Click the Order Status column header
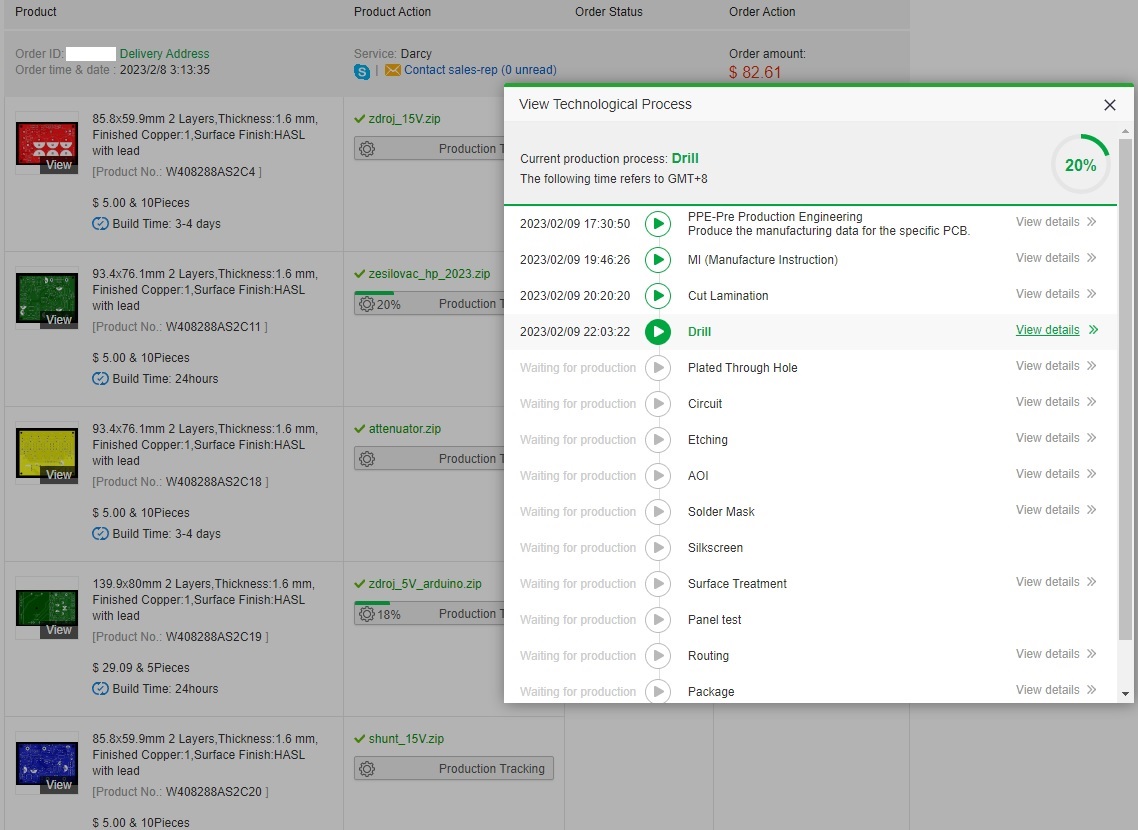 [x=608, y=12]
